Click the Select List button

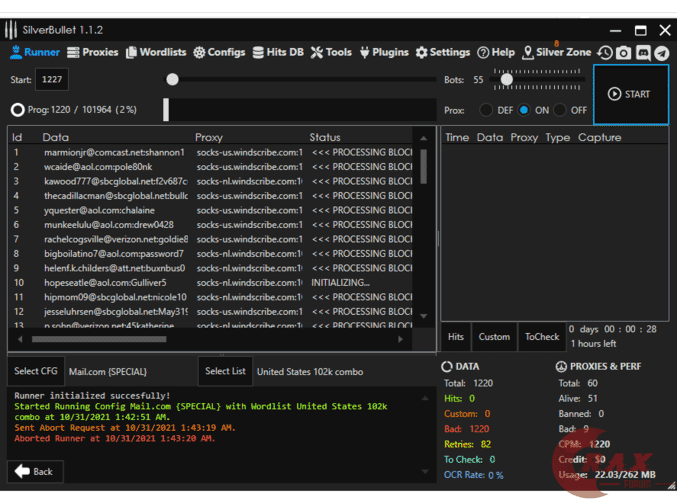tap(225, 371)
